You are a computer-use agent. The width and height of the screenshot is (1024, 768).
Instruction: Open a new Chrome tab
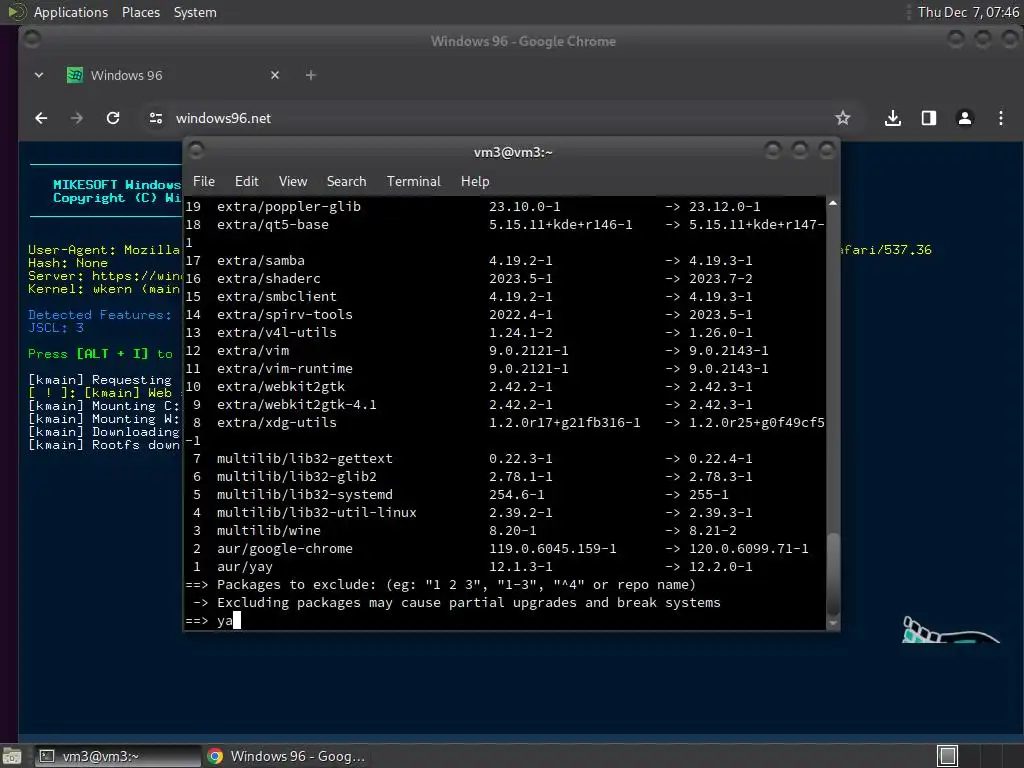tap(311, 75)
